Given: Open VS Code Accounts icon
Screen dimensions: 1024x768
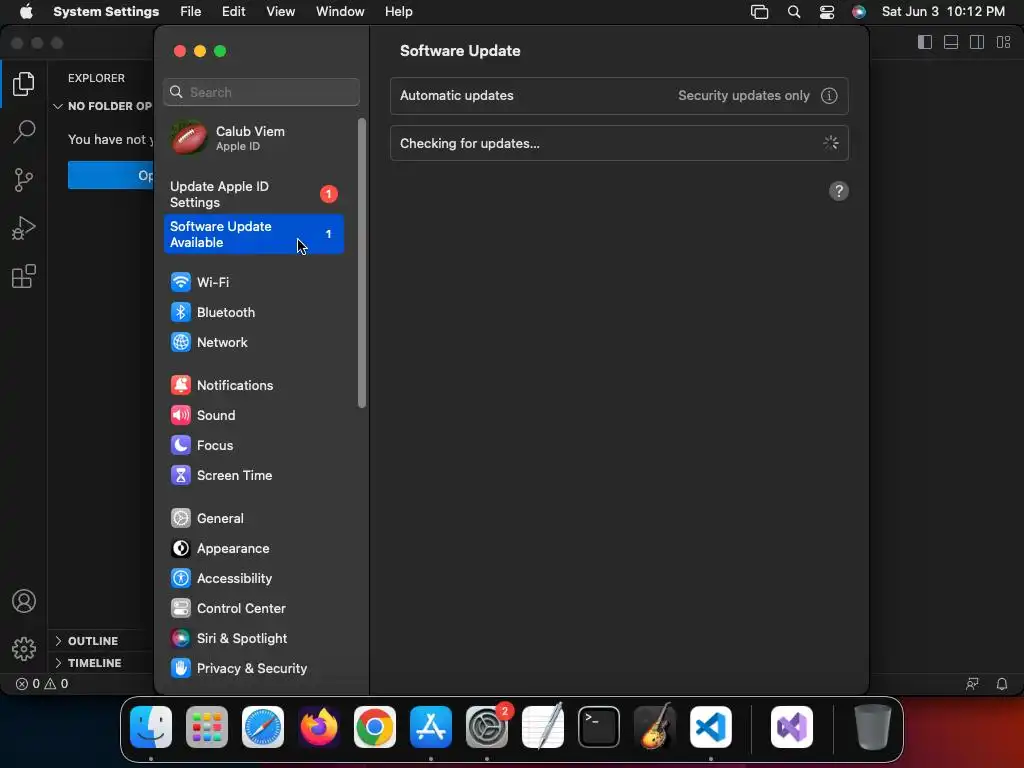Looking at the screenshot, I should coord(24,601).
